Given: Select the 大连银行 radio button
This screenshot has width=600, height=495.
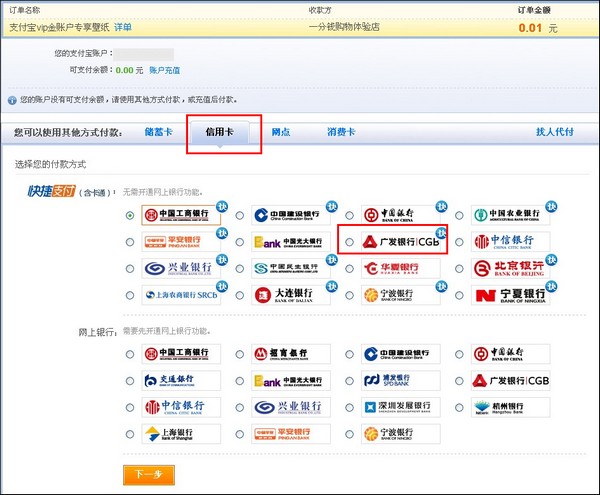Looking at the screenshot, I should [240, 295].
